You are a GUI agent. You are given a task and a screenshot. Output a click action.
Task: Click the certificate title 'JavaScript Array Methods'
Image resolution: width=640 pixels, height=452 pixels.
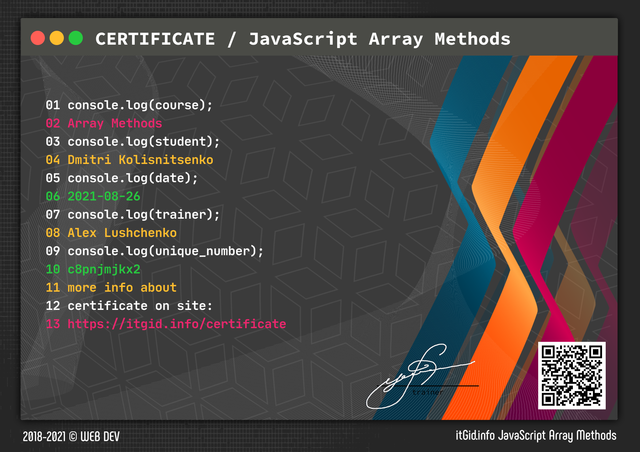pyautogui.click(x=380, y=39)
